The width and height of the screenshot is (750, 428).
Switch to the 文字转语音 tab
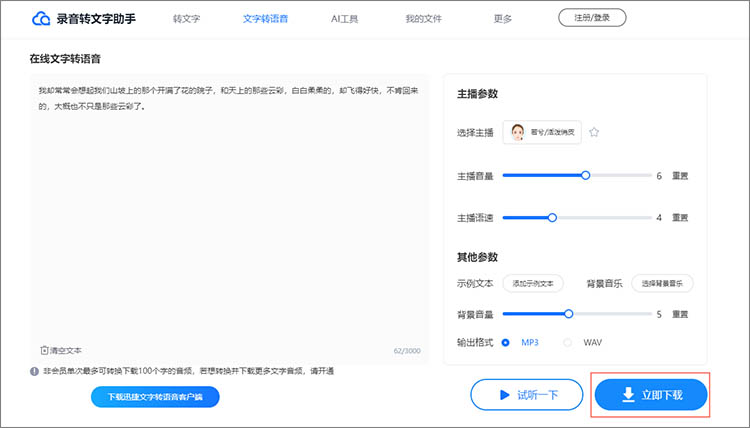265,19
